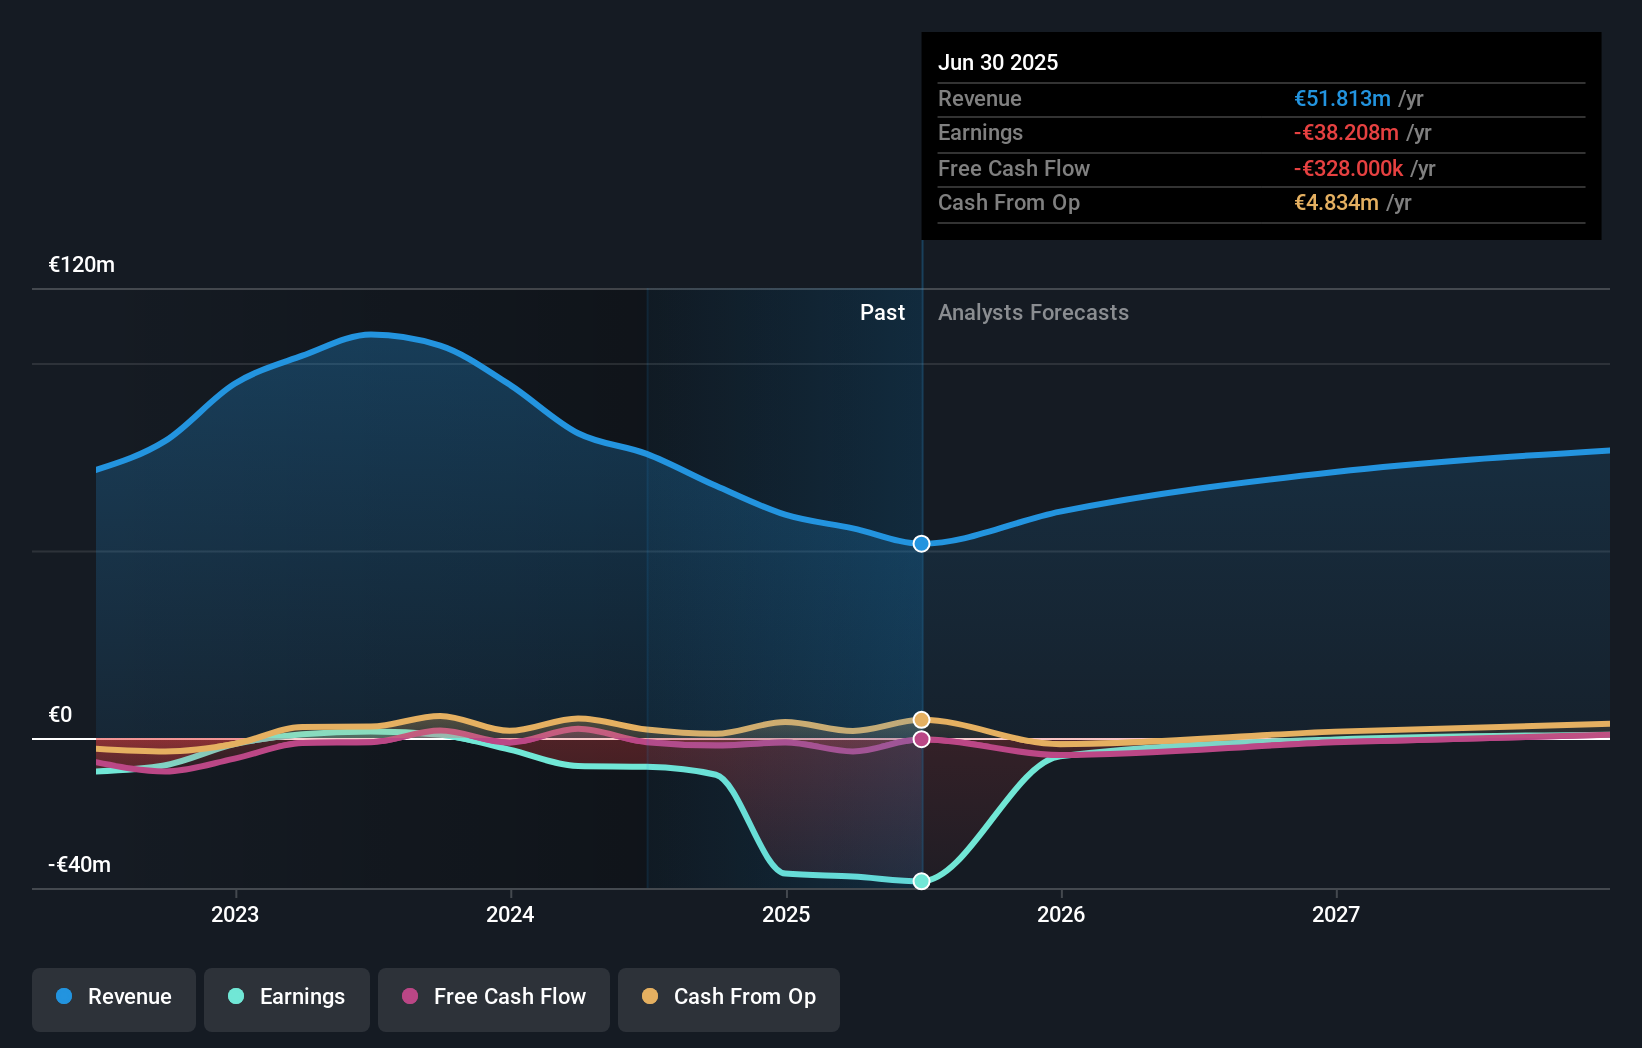Click the Revenue row label in tooltip
The height and width of the screenshot is (1048, 1642).
tap(980, 99)
